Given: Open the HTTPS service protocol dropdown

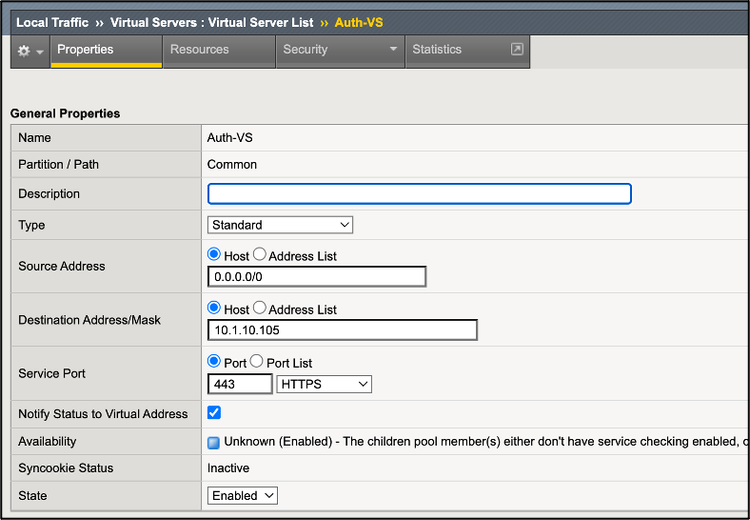Looking at the screenshot, I should [x=324, y=384].
